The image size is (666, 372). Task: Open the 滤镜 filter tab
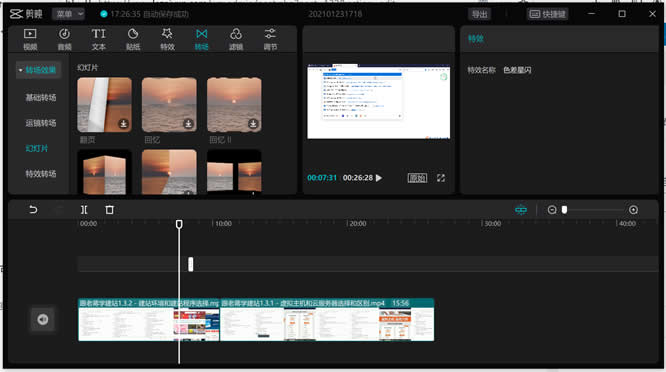pos(236,39)
